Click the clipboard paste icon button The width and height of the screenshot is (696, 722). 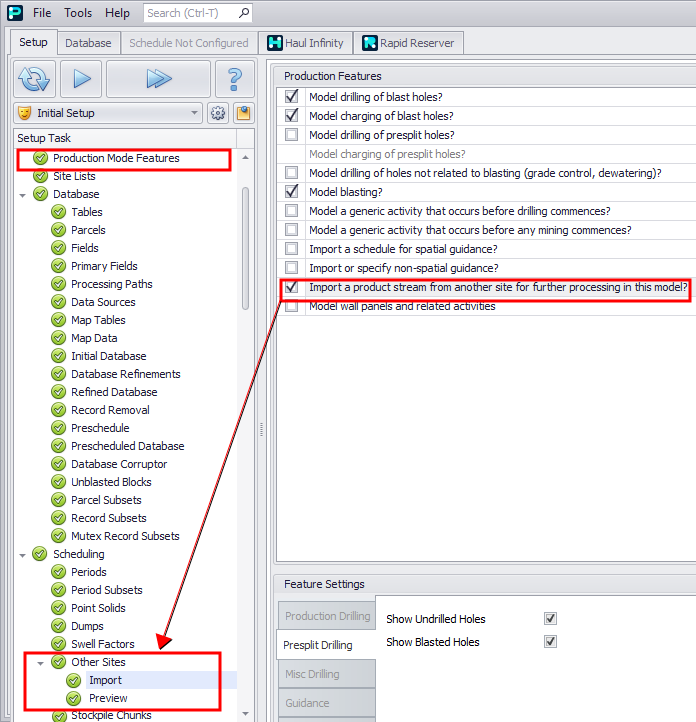point(244,113)
